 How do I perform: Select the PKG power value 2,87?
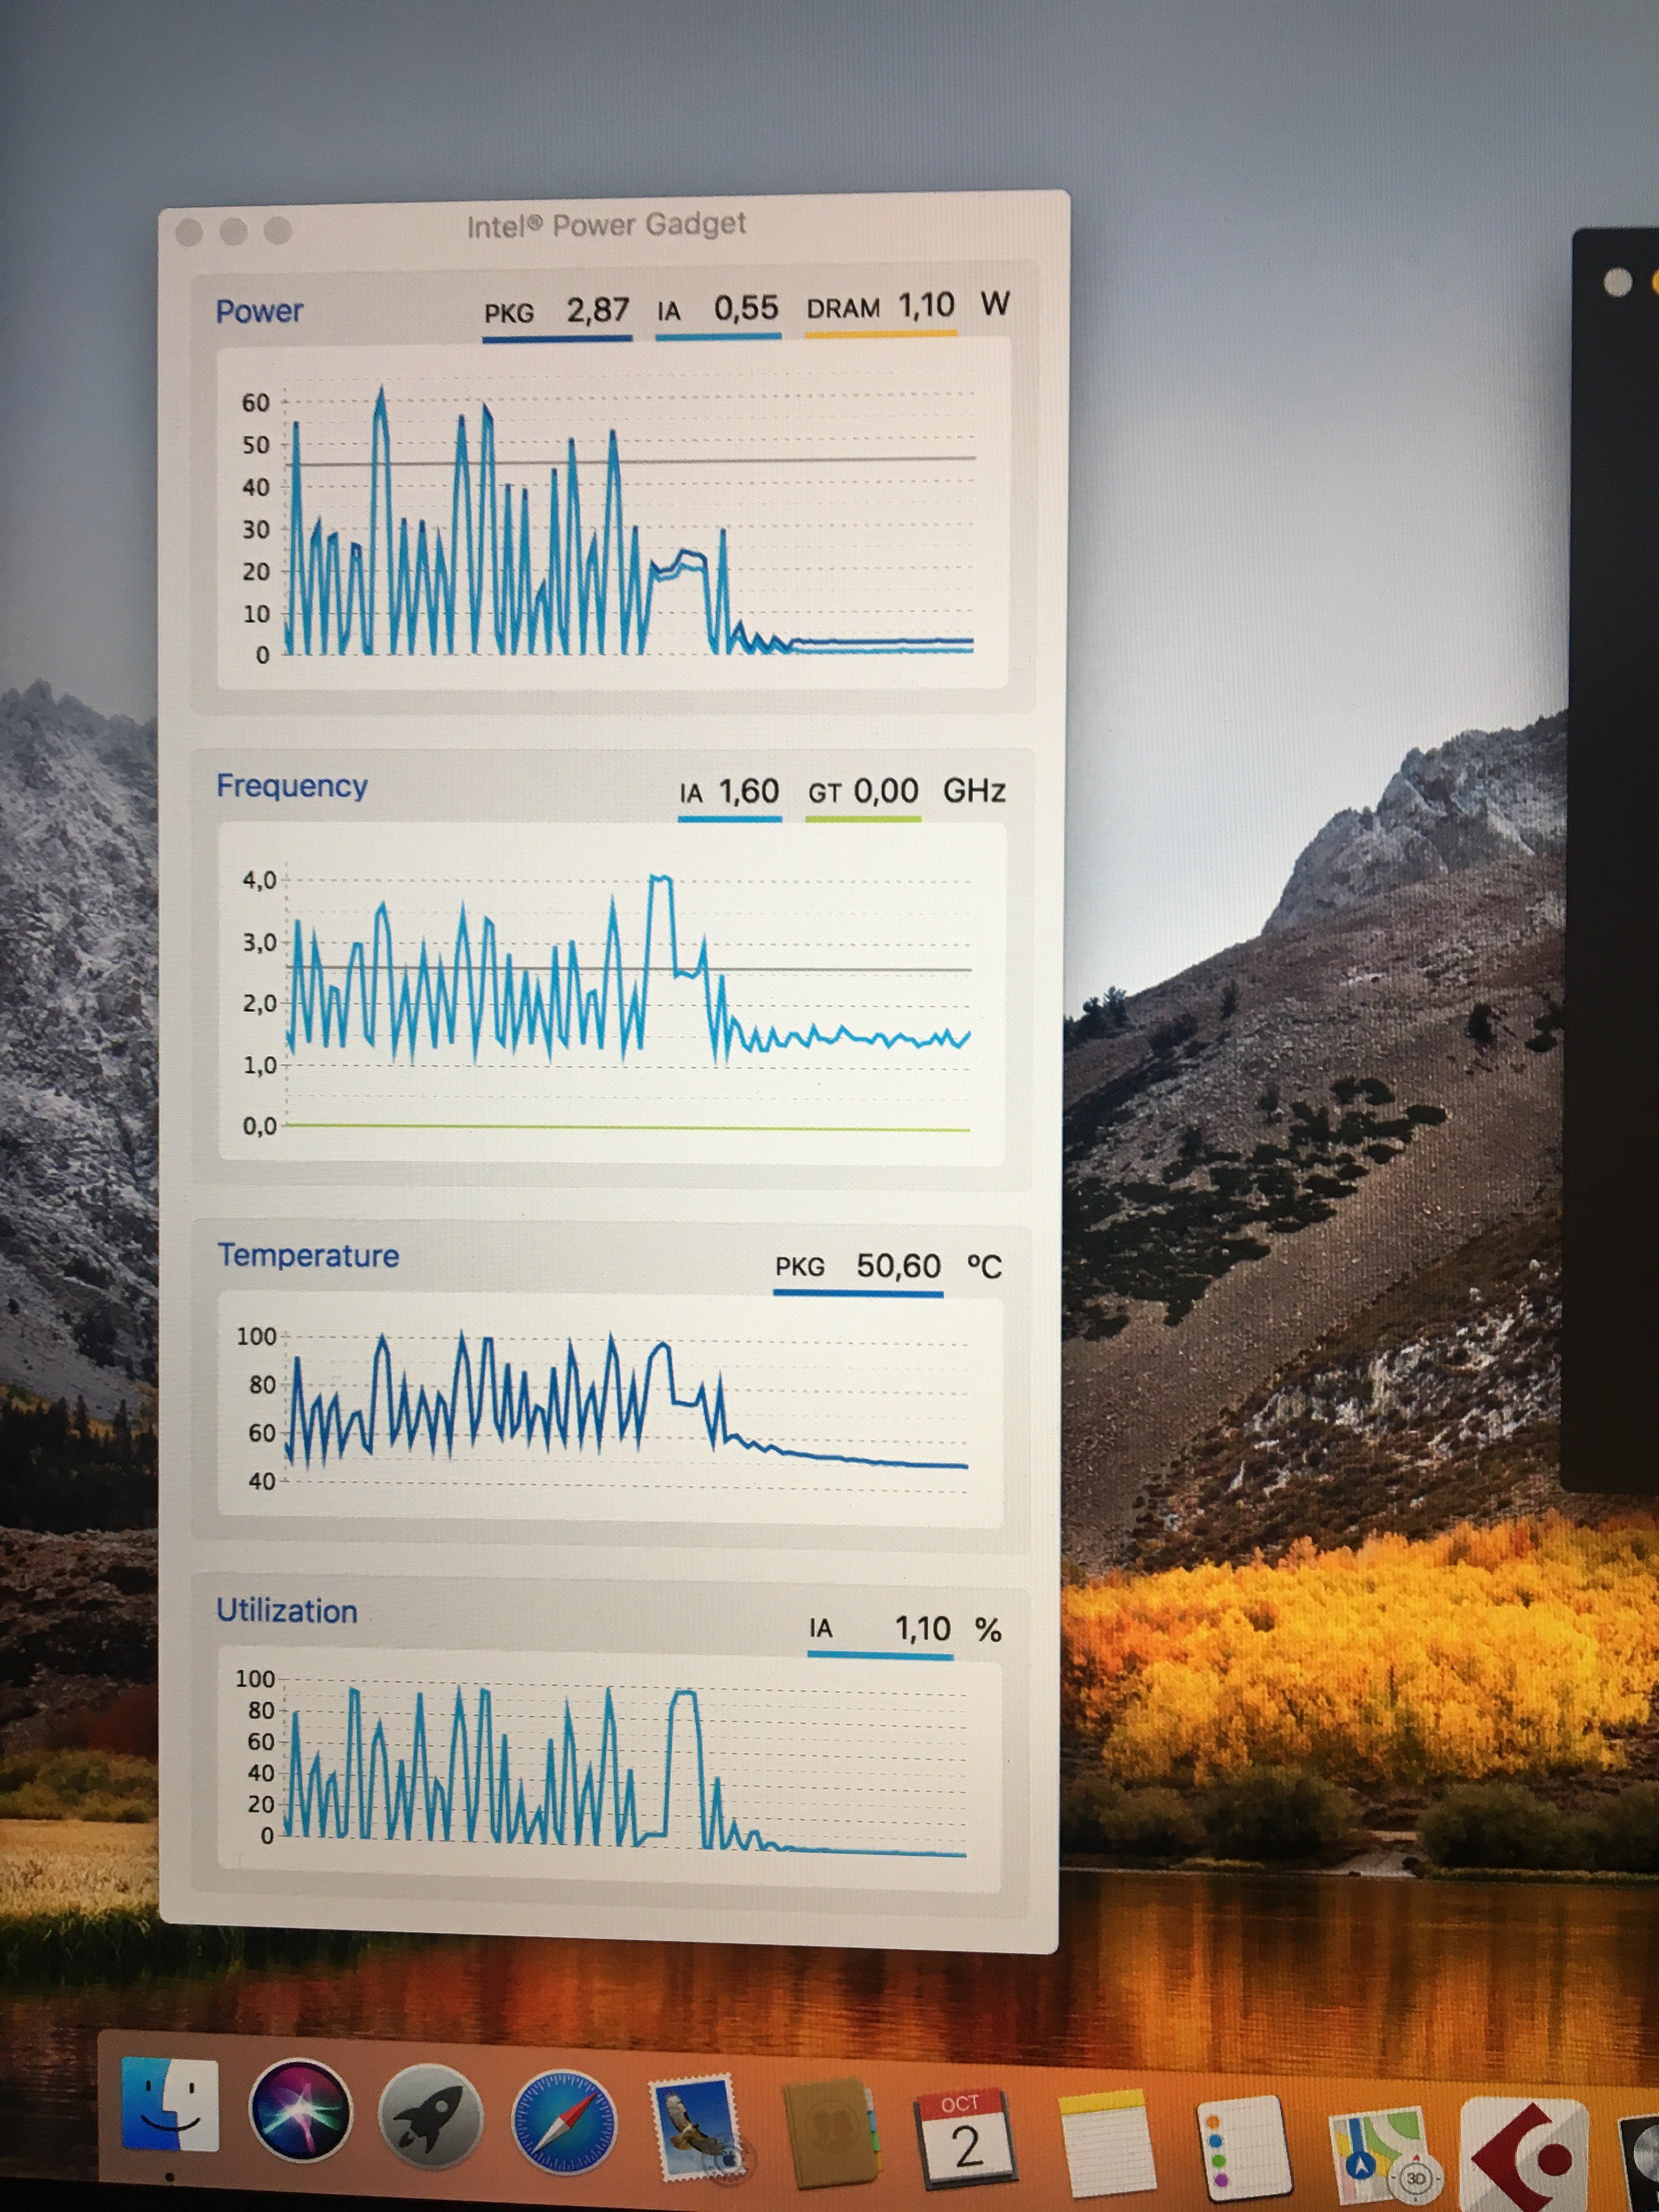click(598, 310)
